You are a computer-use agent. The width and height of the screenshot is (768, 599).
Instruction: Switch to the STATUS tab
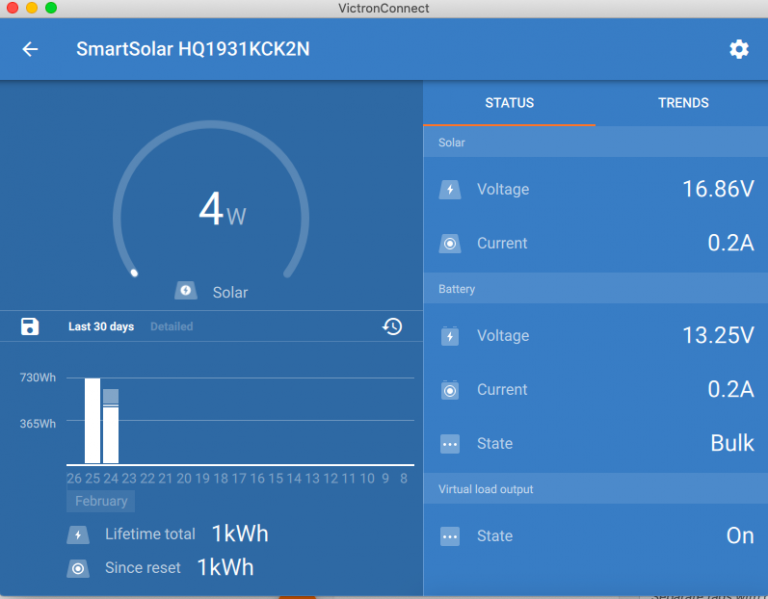509,103
